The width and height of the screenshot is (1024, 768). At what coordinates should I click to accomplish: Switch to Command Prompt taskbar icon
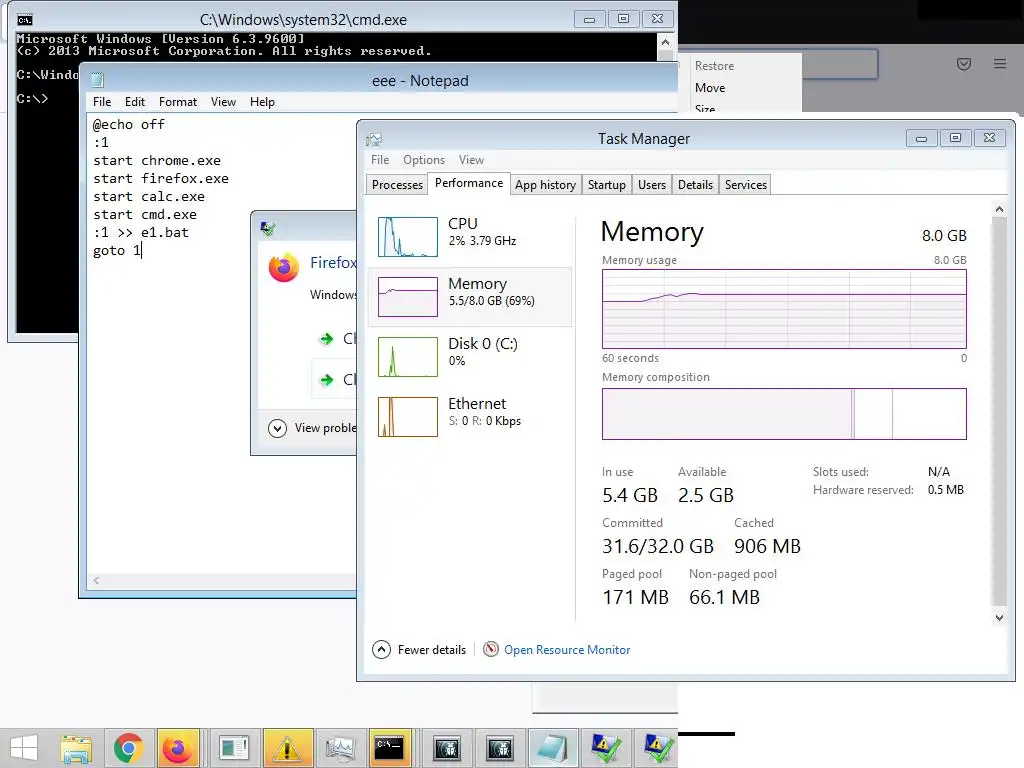click(390, 748)
